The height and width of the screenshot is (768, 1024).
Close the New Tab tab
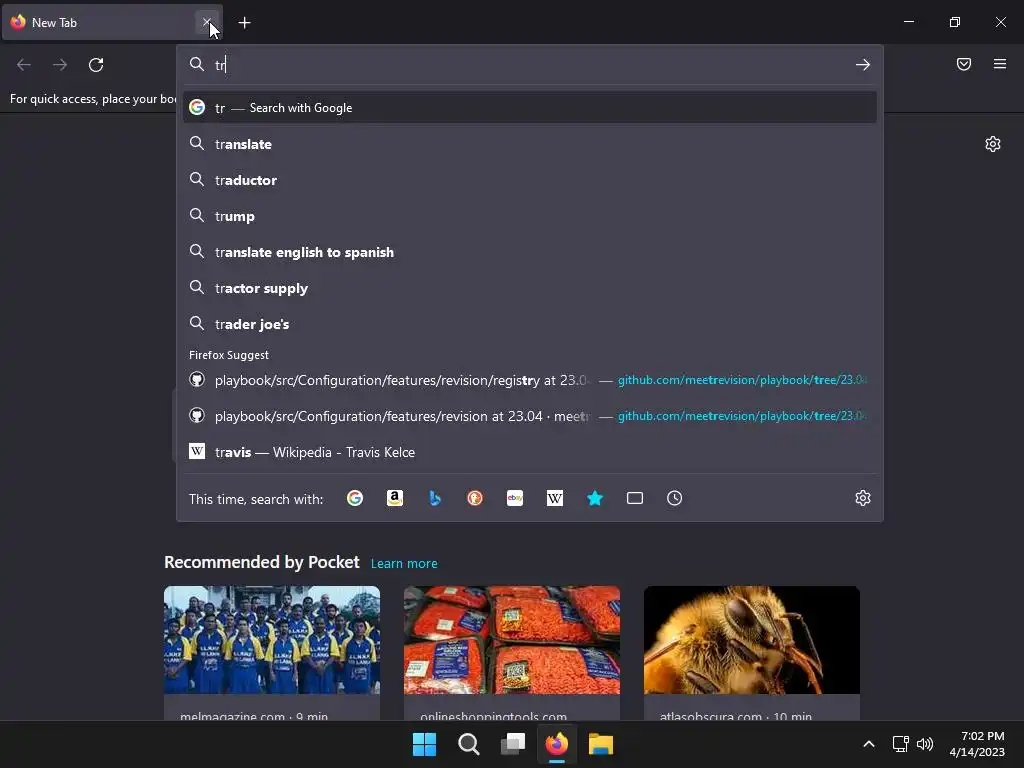(x=207, y=22)
